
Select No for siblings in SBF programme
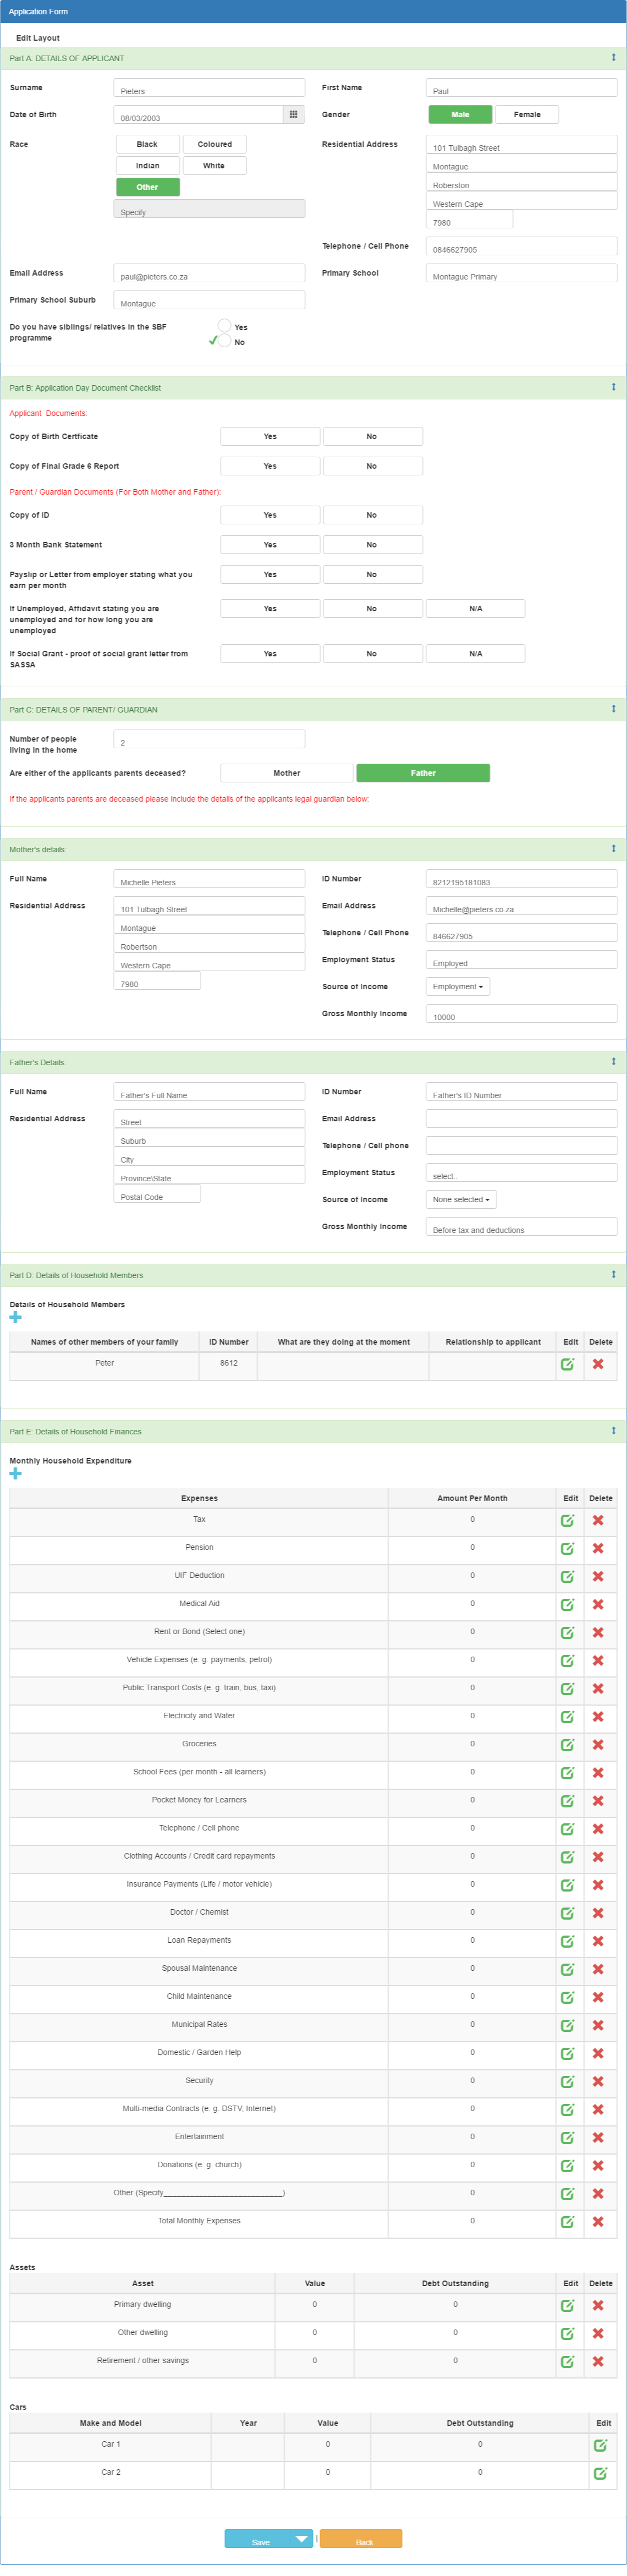point(225,341)
